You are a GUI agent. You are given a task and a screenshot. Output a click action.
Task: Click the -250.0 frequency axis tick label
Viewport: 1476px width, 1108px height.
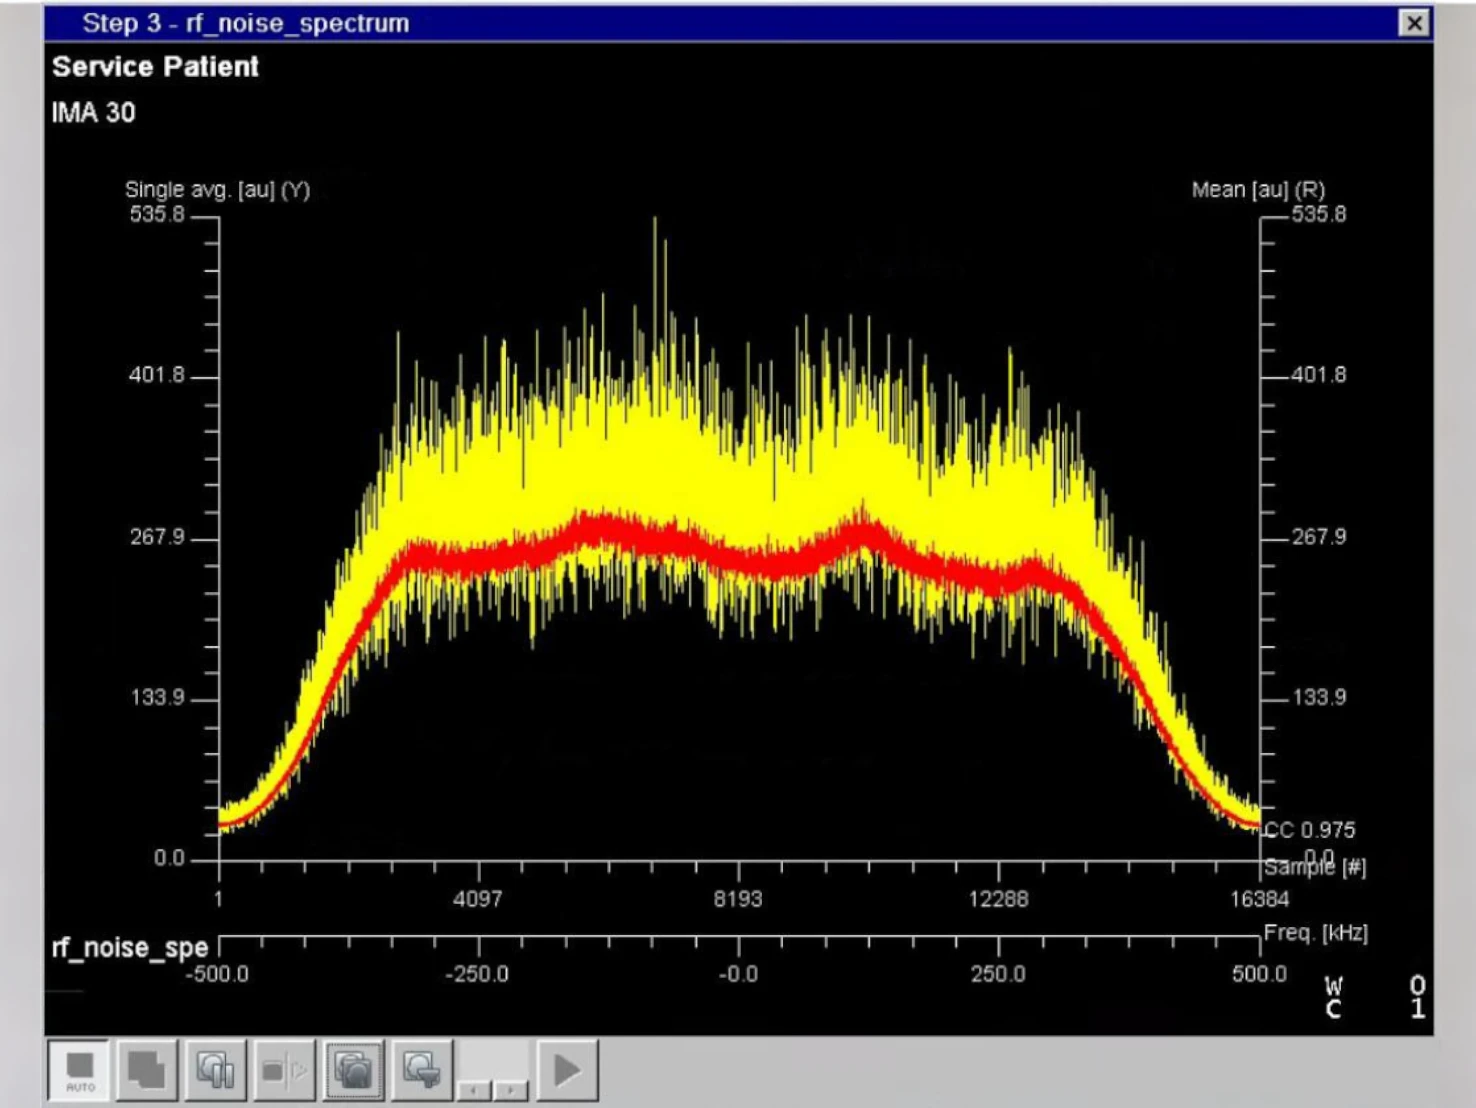tap(477, 974)
